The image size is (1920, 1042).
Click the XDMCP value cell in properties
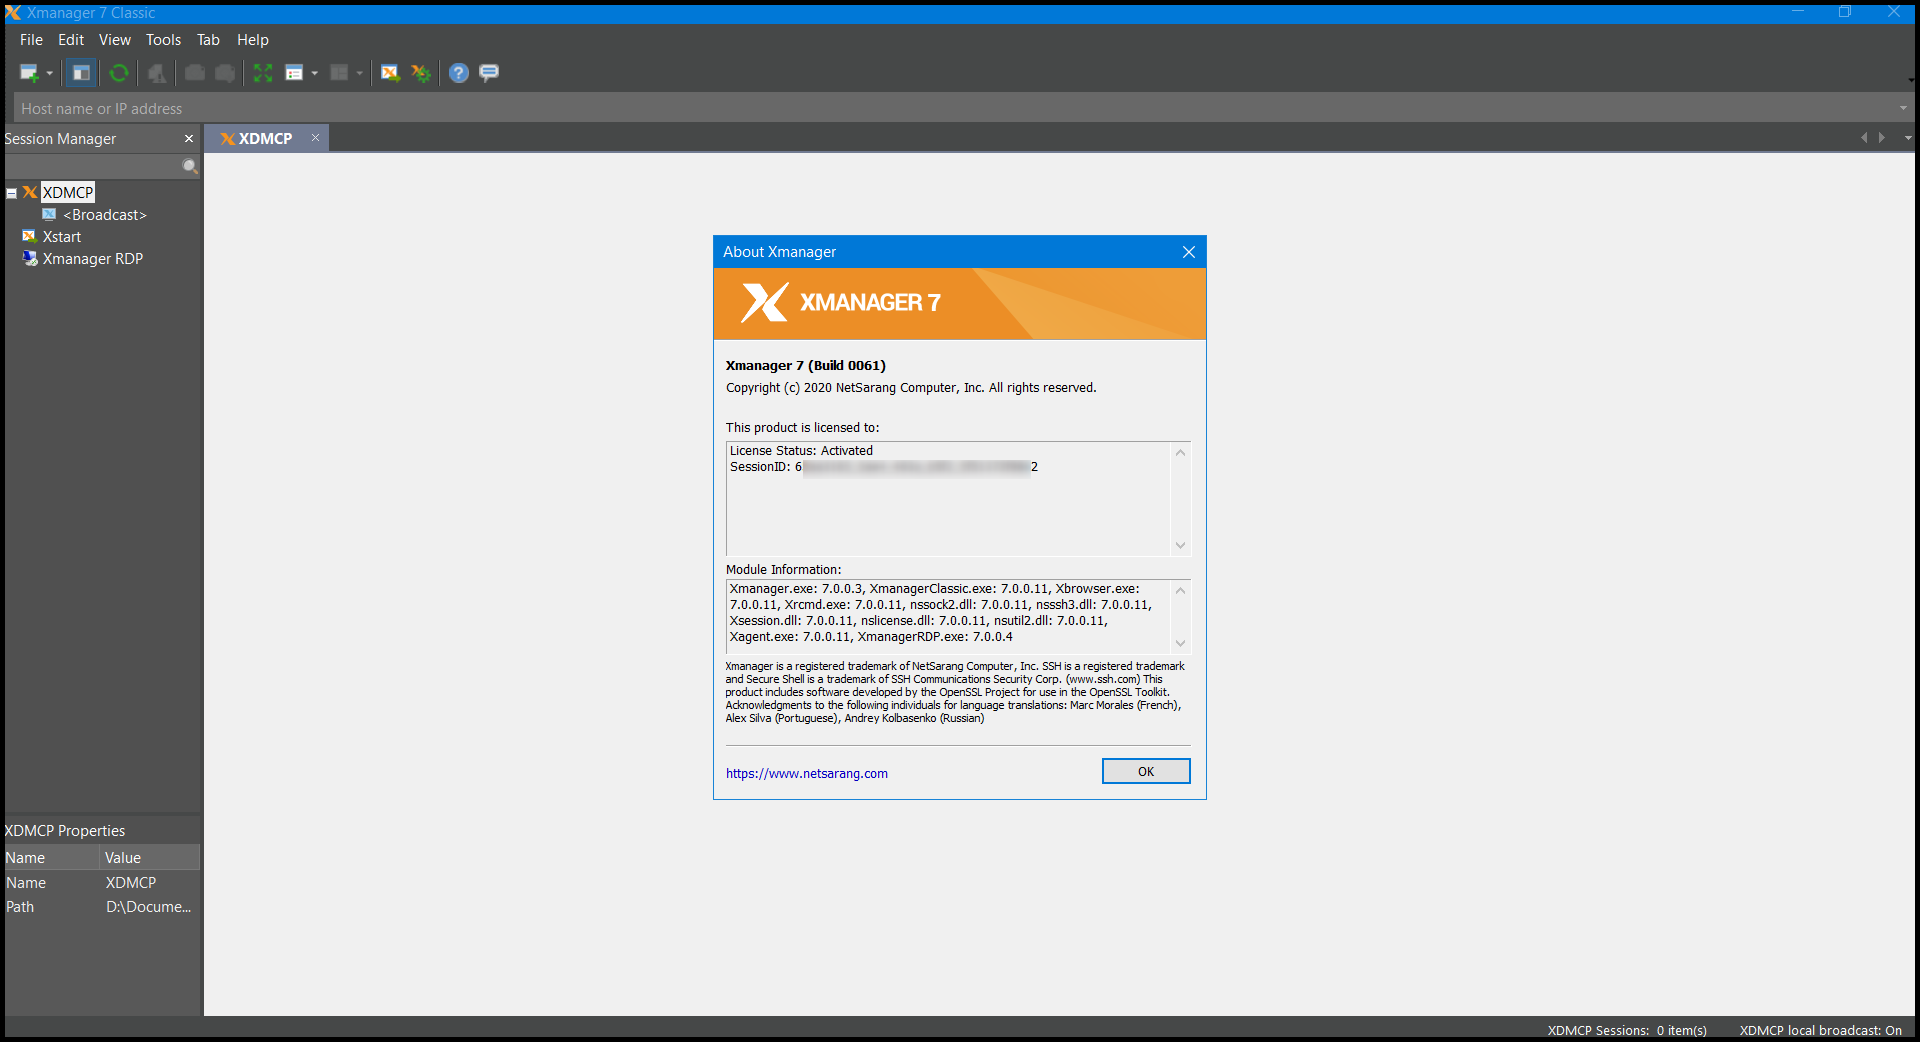tap(131, 883)
